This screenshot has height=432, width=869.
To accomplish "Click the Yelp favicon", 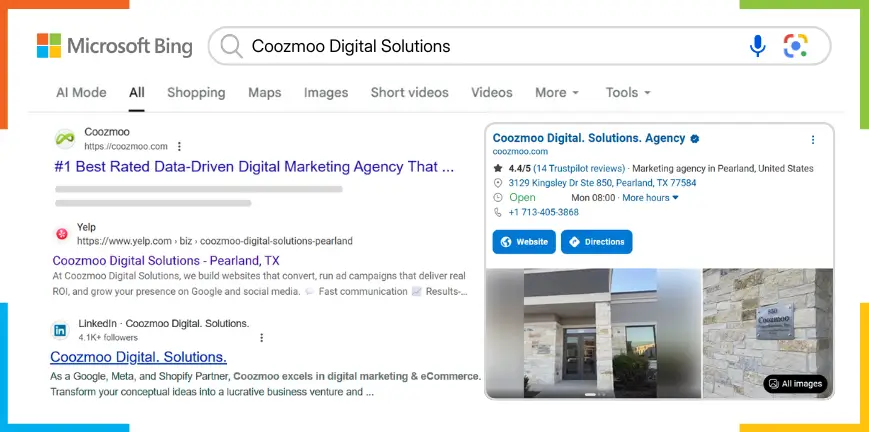I will (62, 234).
